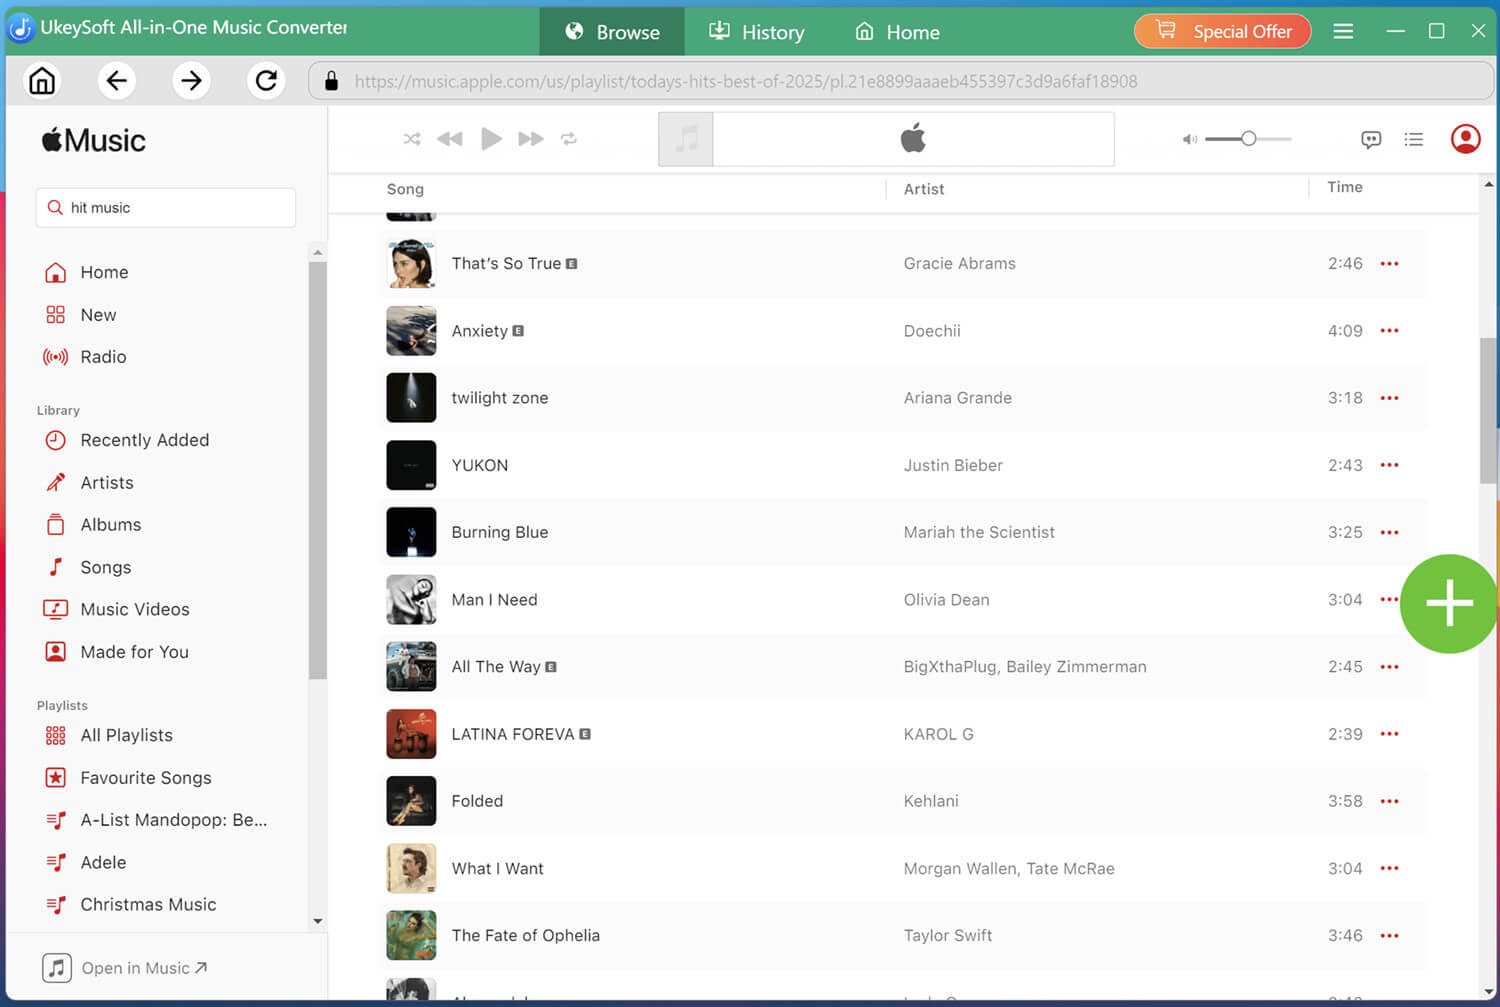Open more options for All The Way
1500x1007 pixels.
click(1389, 667)
